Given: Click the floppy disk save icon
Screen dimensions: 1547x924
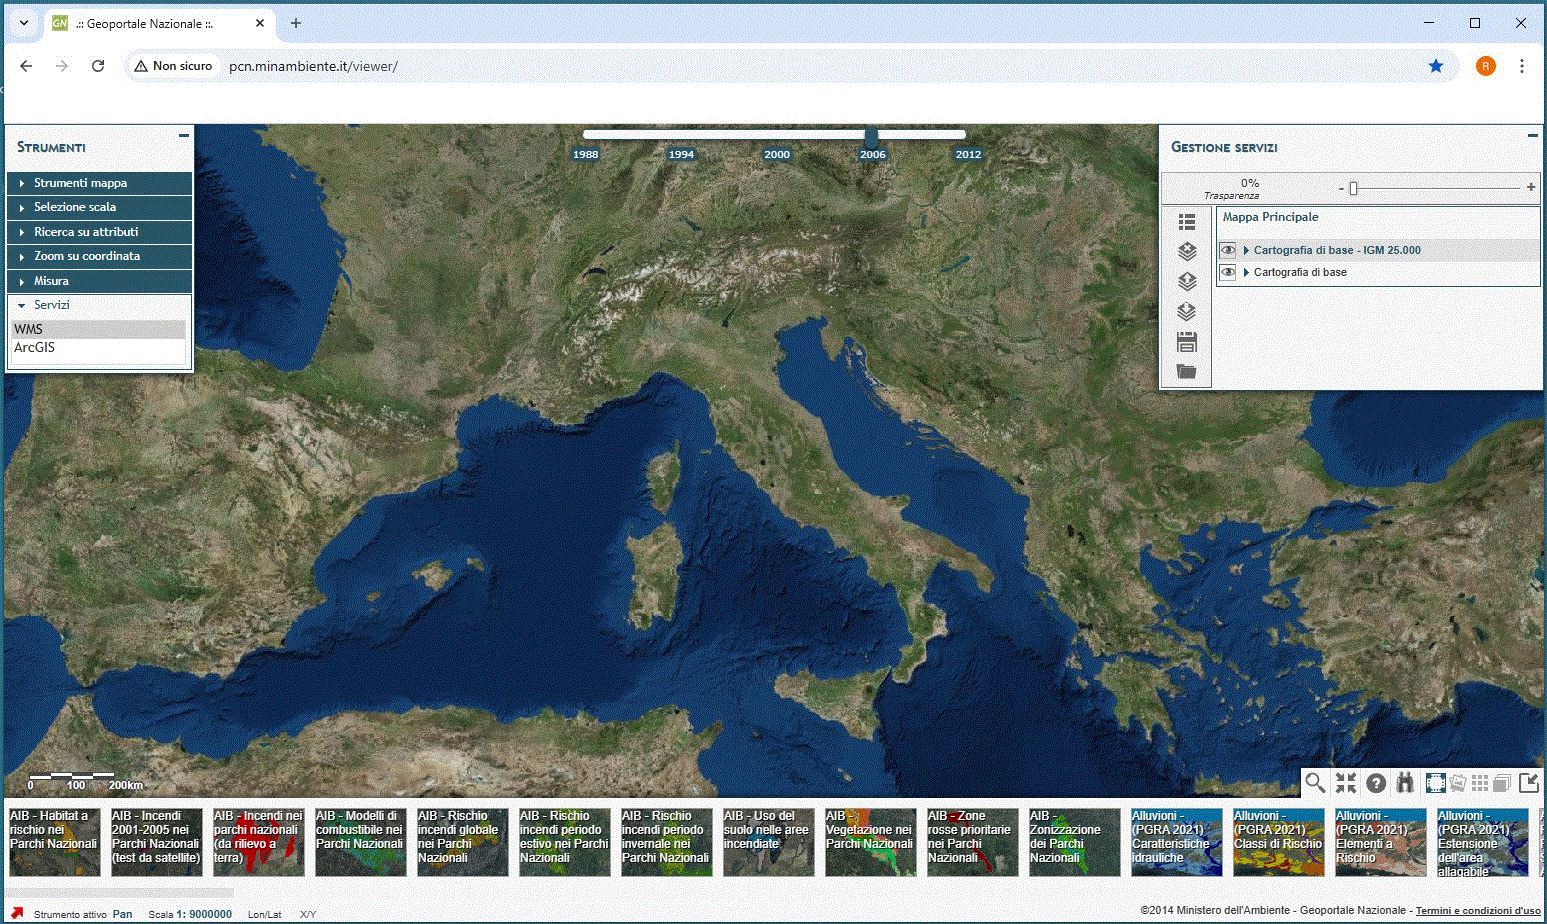Looking at the screenshot, I should pyautogui.click(x=1187, y=342).
